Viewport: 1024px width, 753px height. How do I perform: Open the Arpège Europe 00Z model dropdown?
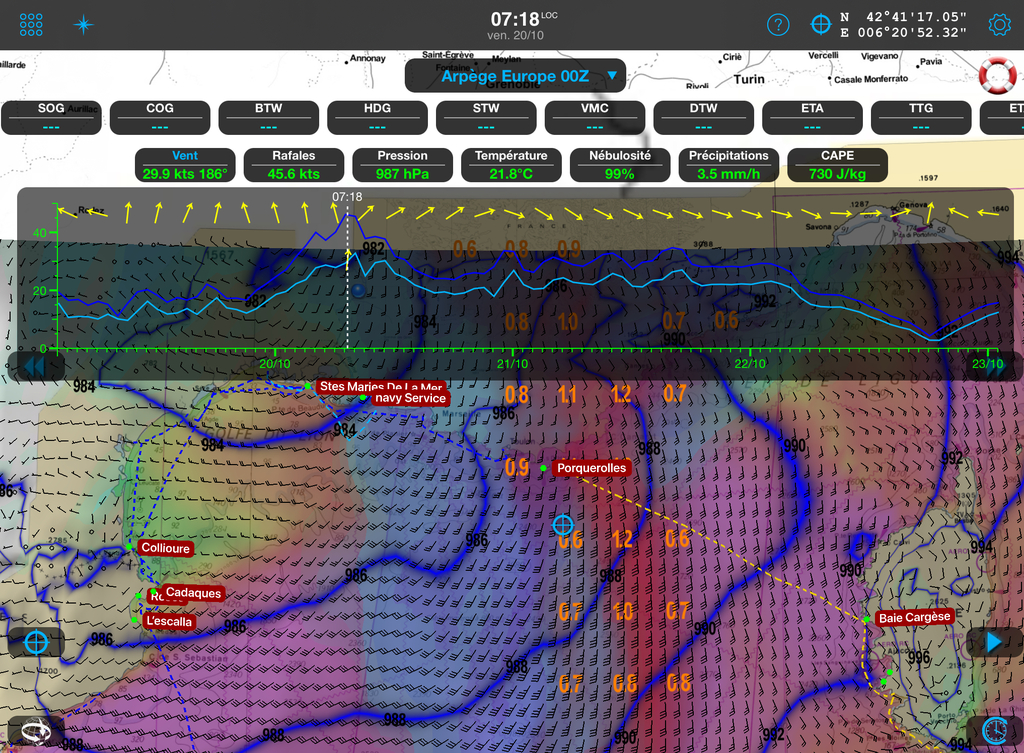pyautogui.click(x=515, y=76)
